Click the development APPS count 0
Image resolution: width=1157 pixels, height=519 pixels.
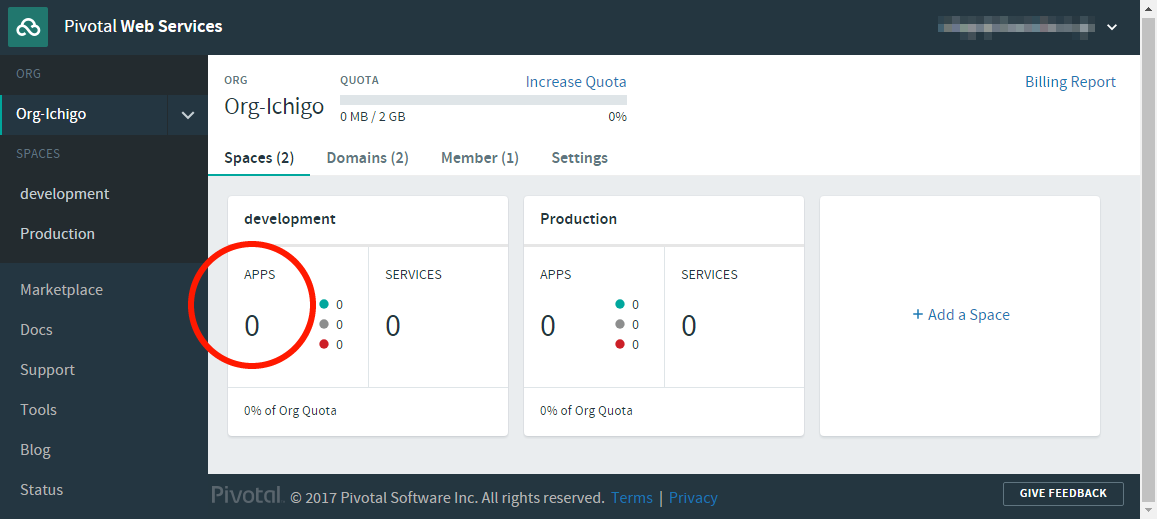252,326
